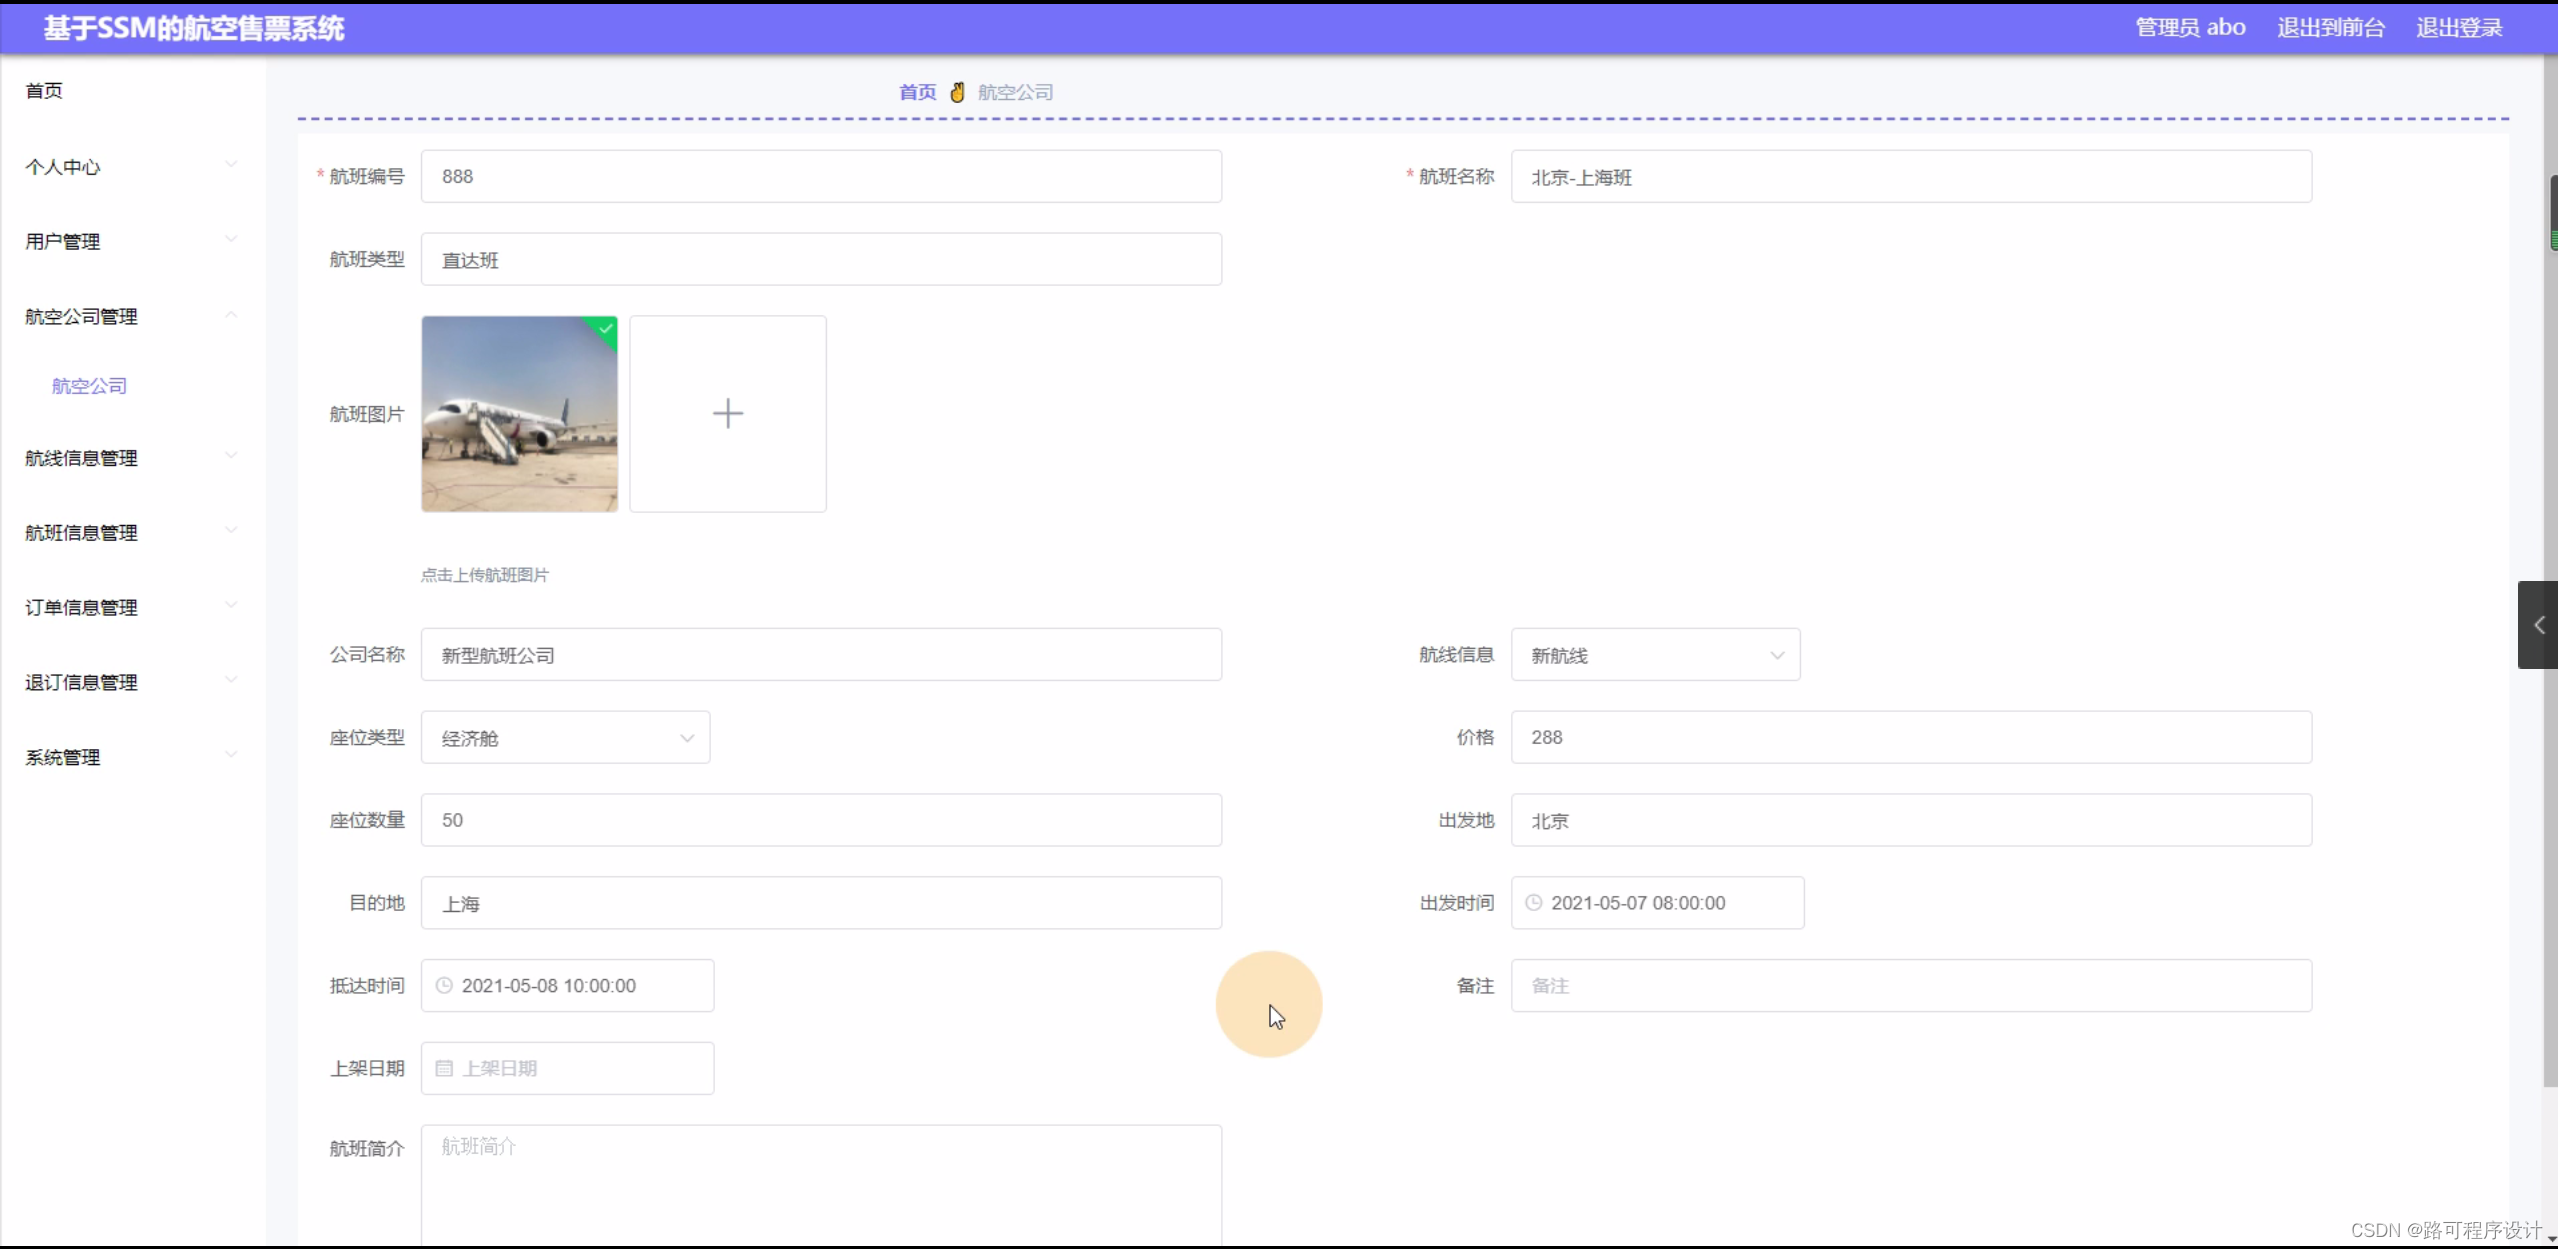This screenshot has height=1249, width=2558.
Task: Click the green checkmark badge on the uploaded image
Action: point(604,330)
